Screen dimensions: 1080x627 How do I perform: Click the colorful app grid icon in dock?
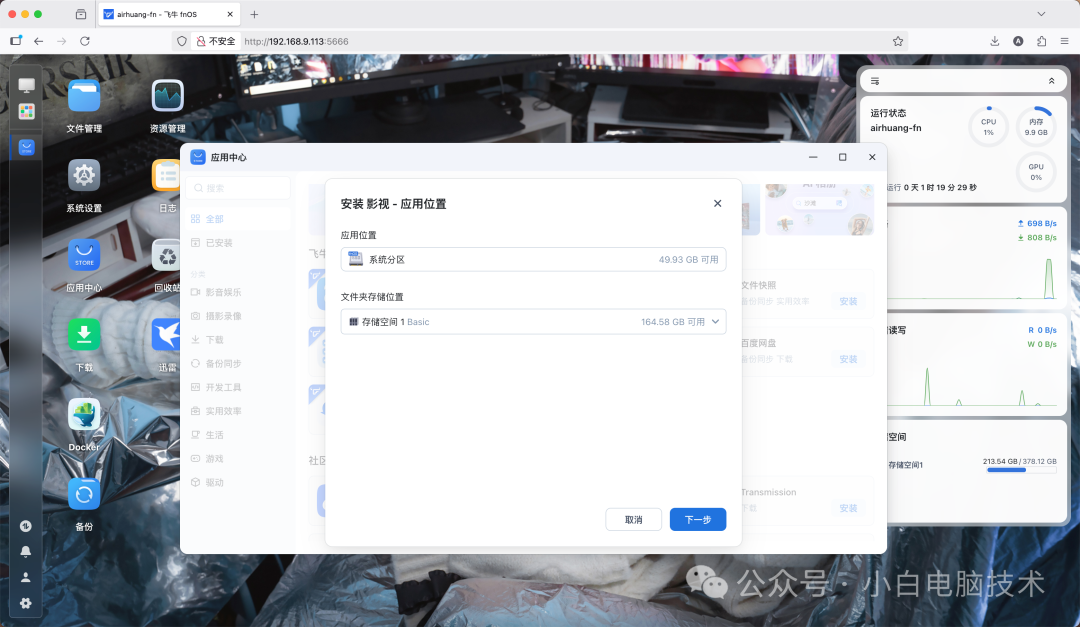tap(26, 112)
